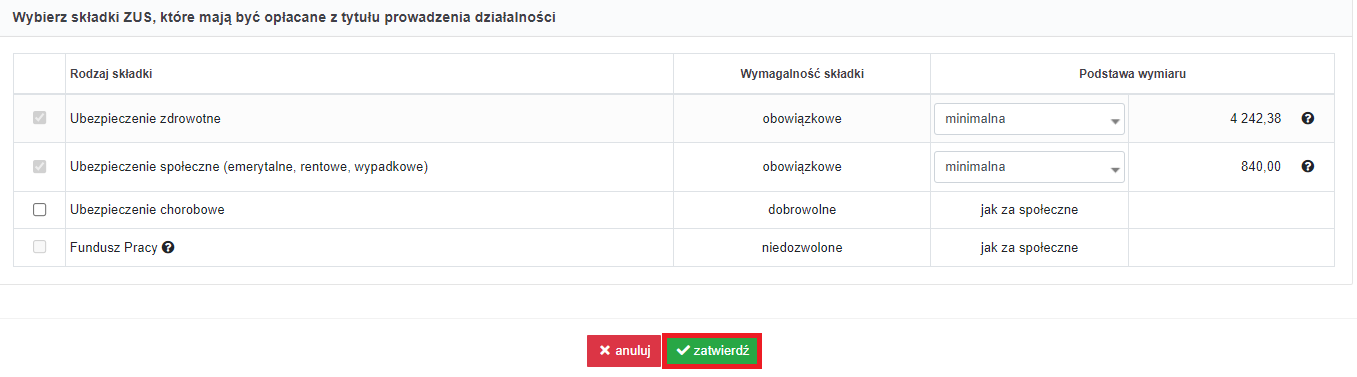1357x377 pixels.
Task: Toggle Ubezpieczenie zdrowotne checkbox
Action: coord(40,118)
